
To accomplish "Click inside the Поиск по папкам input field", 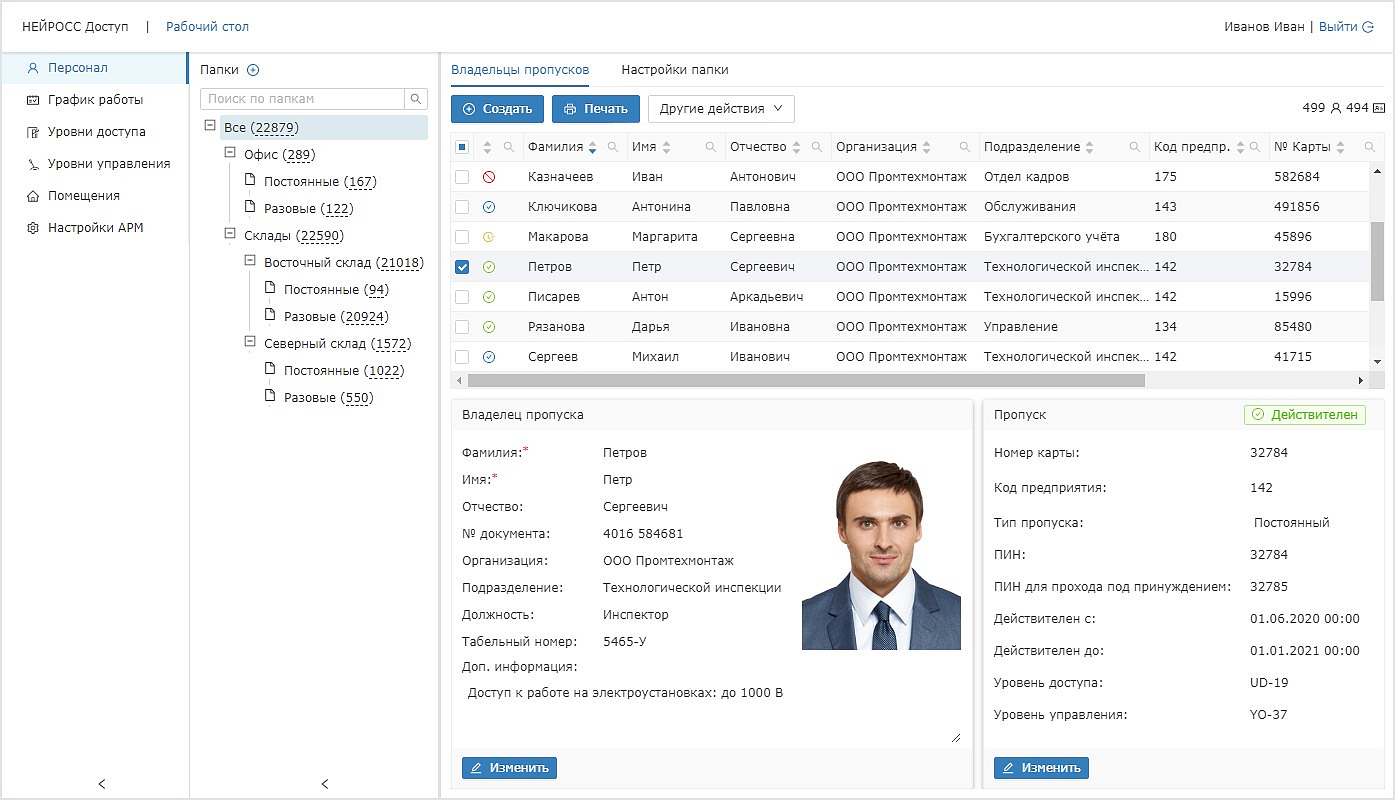I will [300, 99].
